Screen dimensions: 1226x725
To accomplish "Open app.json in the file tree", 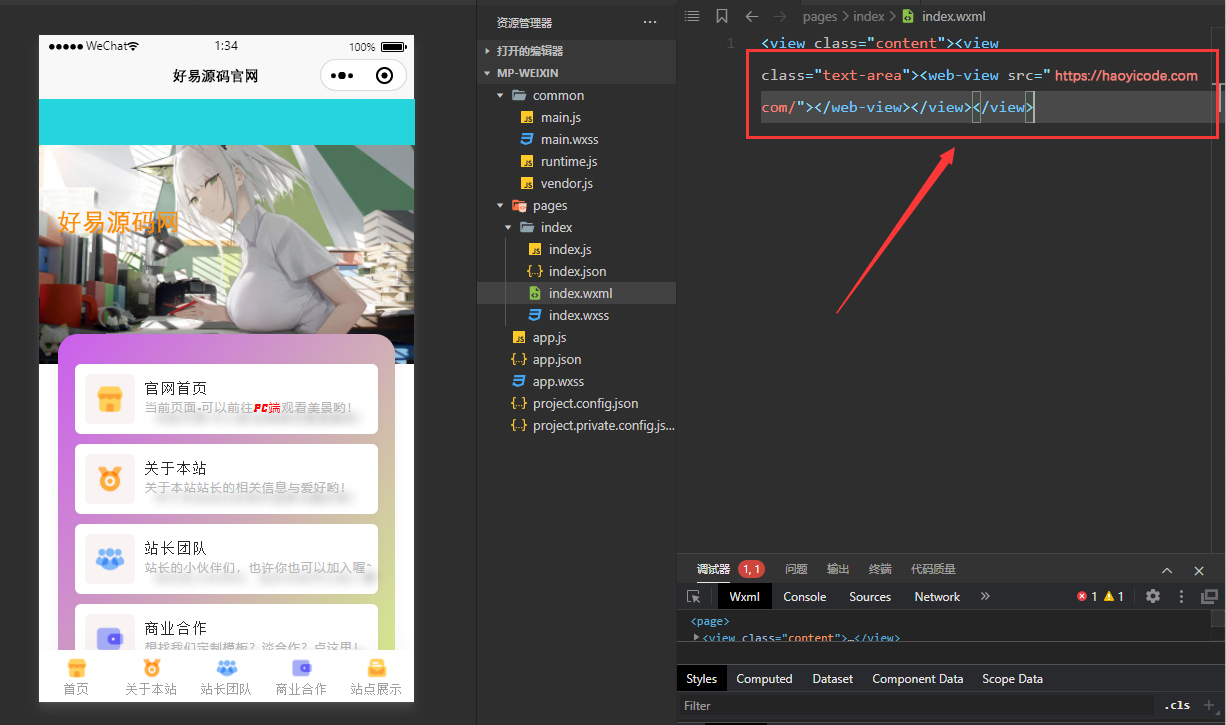I will pyautogui.click(x=556, y=360).
